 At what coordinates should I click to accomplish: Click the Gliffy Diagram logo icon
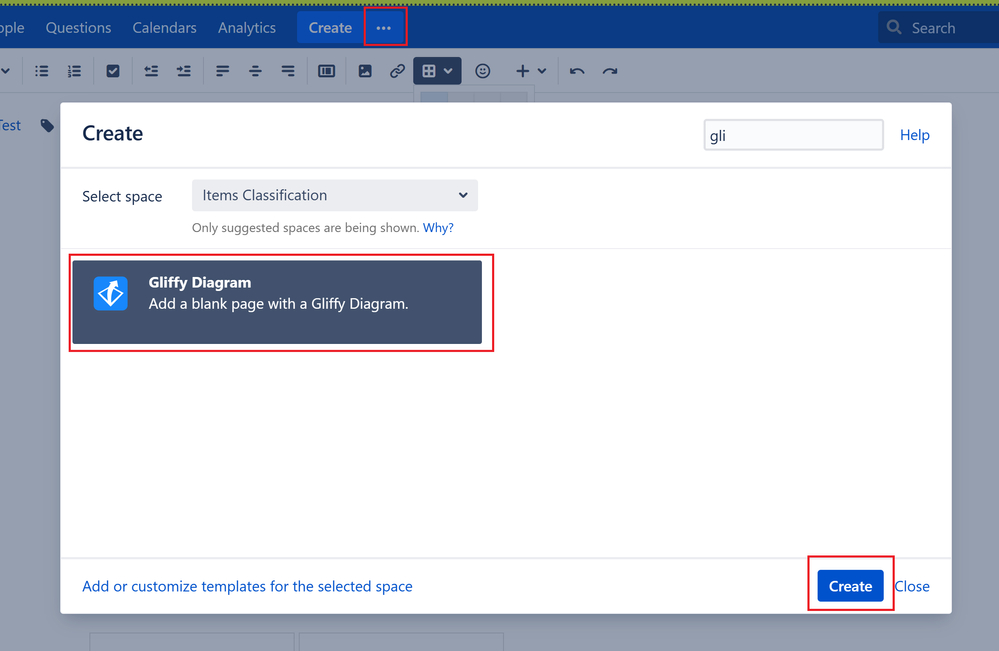click(111, 294)
